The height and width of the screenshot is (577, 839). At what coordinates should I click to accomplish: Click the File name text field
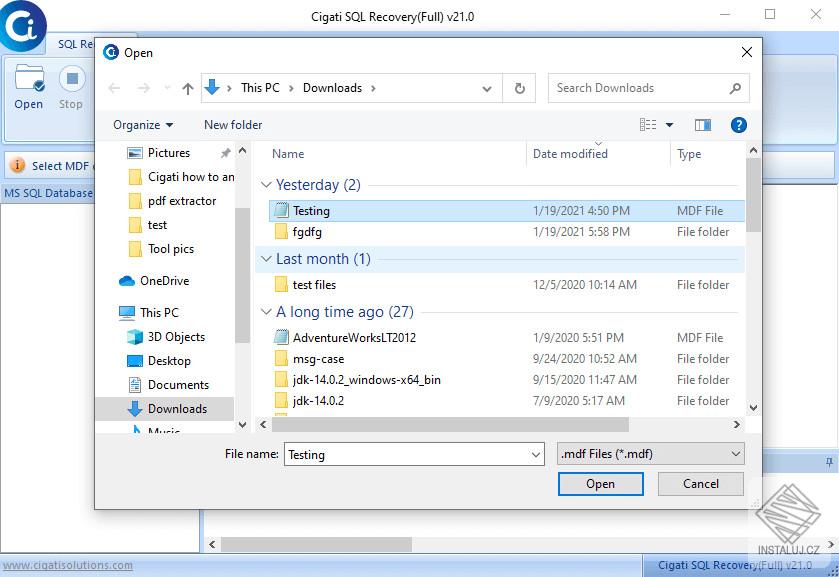coord(407,454)
